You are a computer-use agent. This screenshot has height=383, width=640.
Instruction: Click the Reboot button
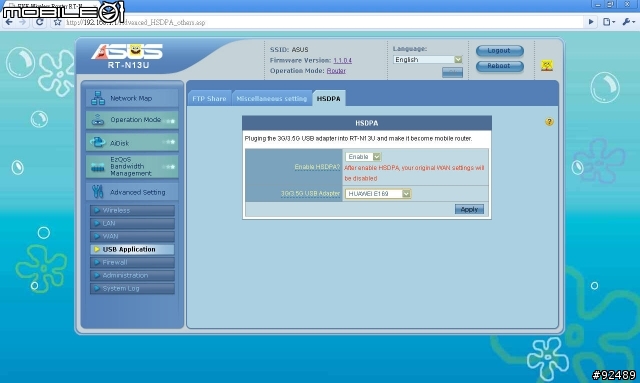pyautogui.click(x=500, y=66)
